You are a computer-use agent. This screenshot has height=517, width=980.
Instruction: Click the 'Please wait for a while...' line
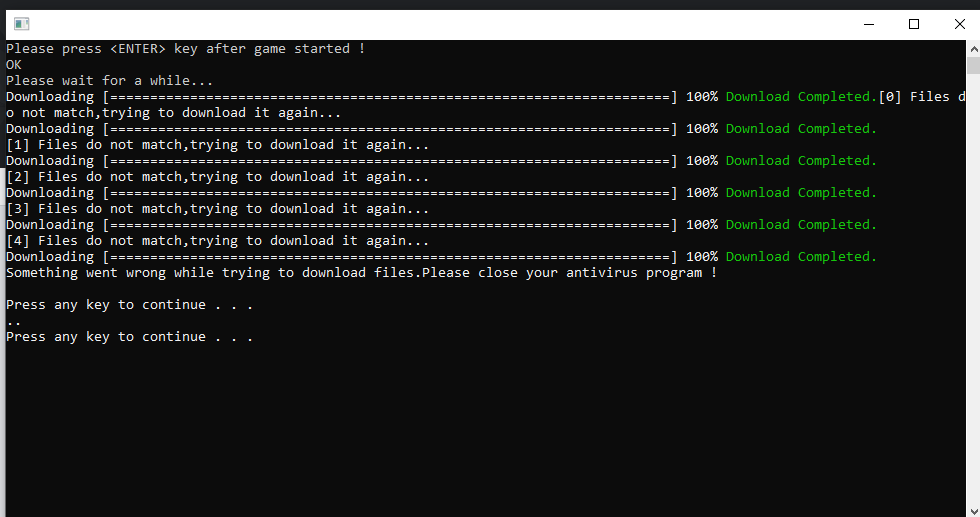109,81
